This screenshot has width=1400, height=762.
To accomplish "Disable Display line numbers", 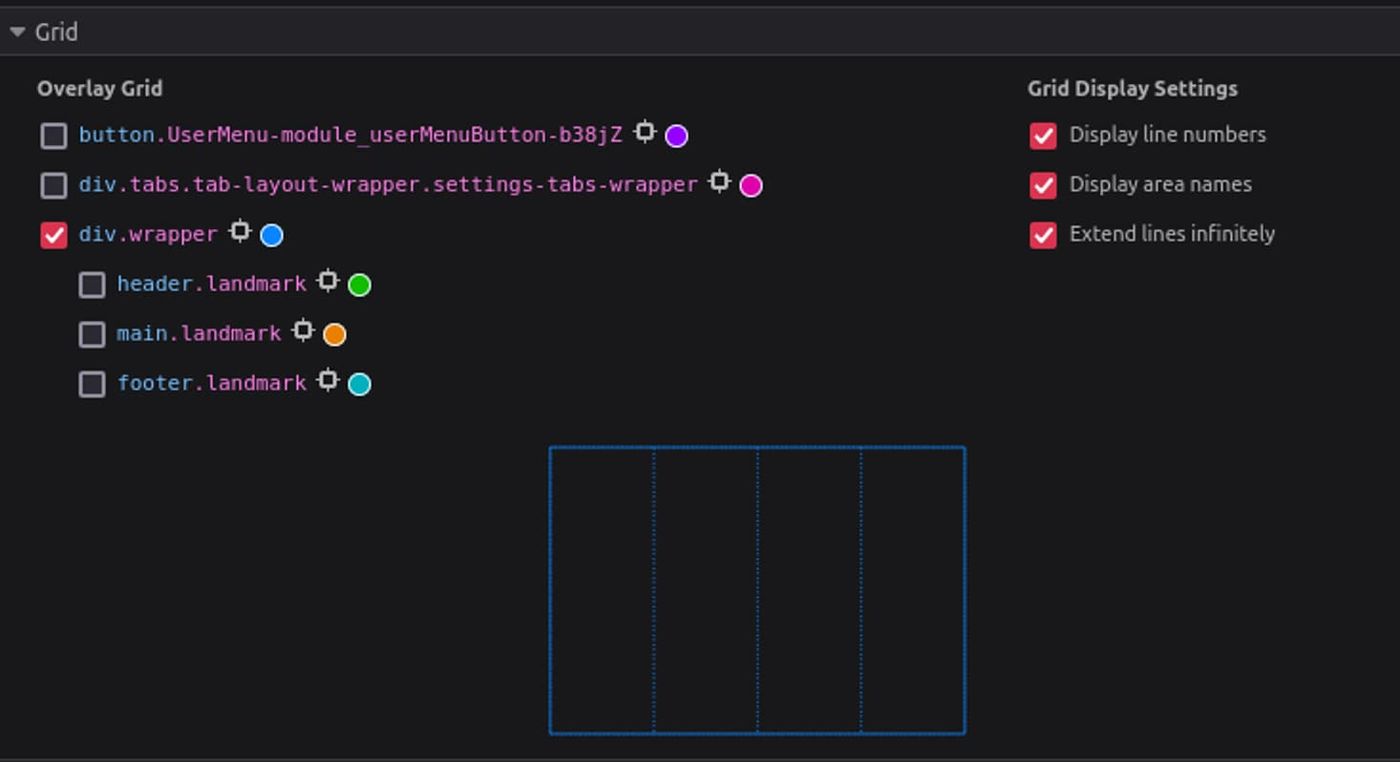I will [1044, 134].
